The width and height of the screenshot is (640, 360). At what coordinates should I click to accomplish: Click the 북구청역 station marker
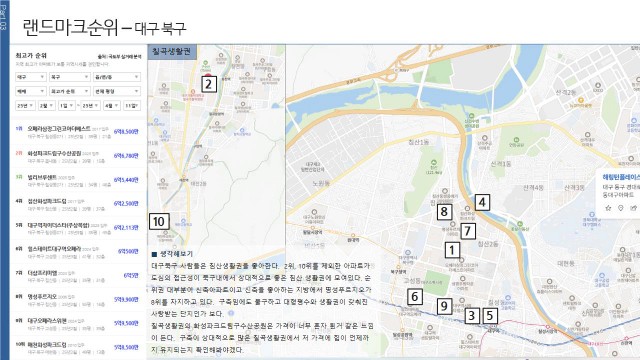click(397, 270)
